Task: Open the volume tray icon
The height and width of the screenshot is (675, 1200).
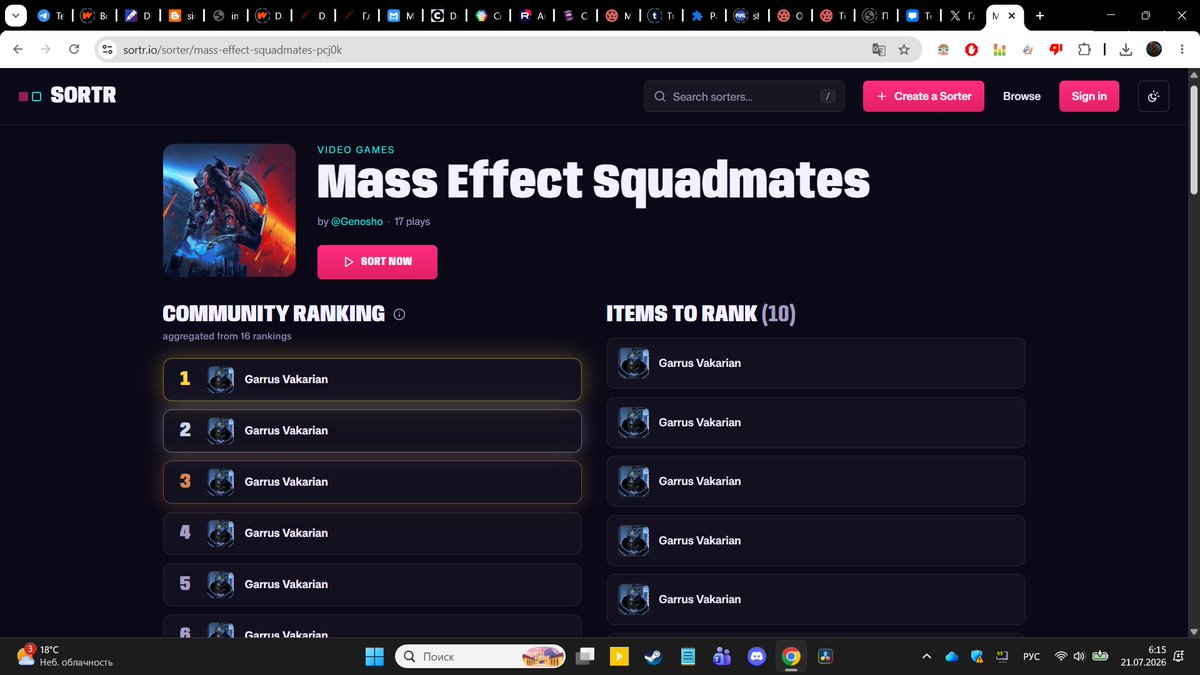Action: click(1077, 656)
